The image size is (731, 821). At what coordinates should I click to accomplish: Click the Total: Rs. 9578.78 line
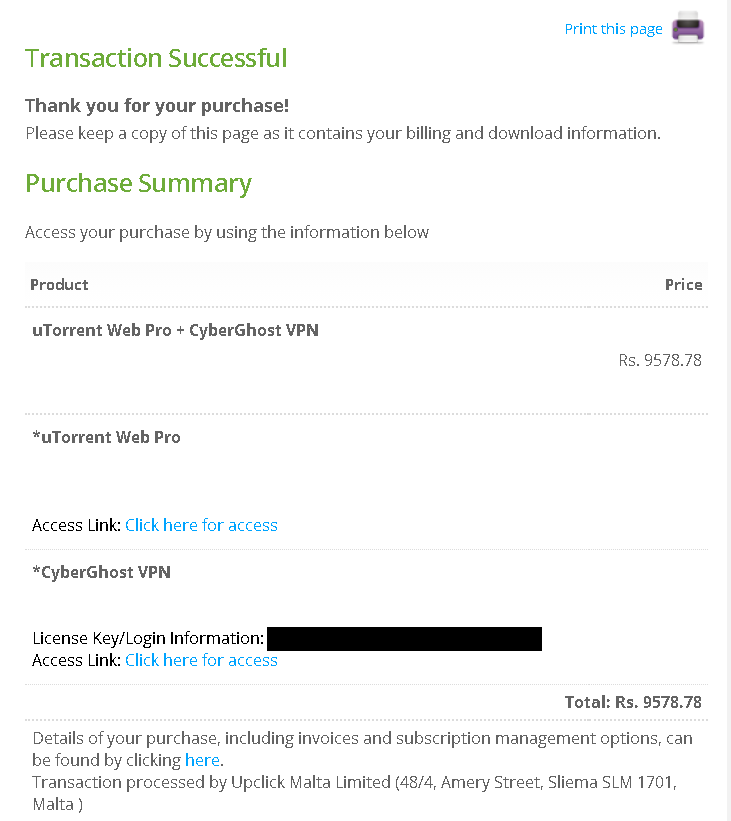click(x=633, y=702)
